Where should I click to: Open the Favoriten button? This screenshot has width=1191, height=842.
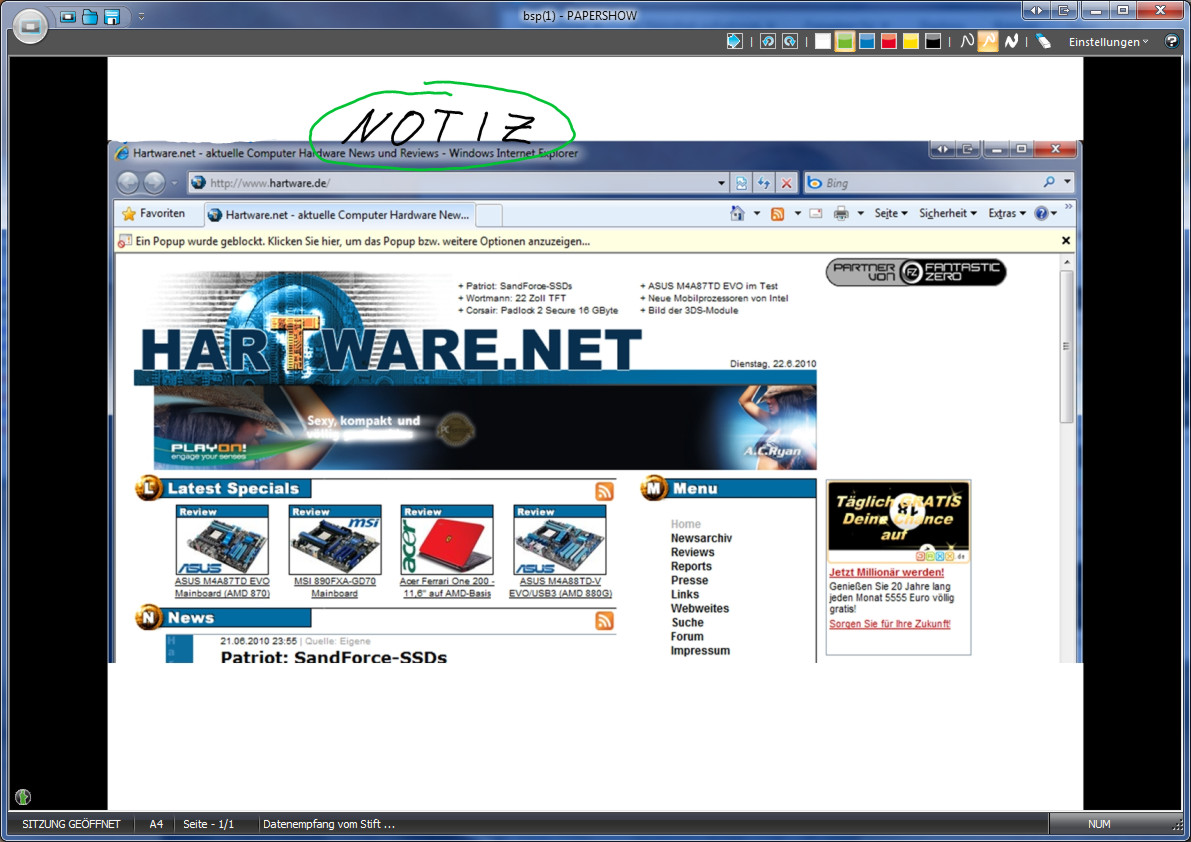coord(154,213)
